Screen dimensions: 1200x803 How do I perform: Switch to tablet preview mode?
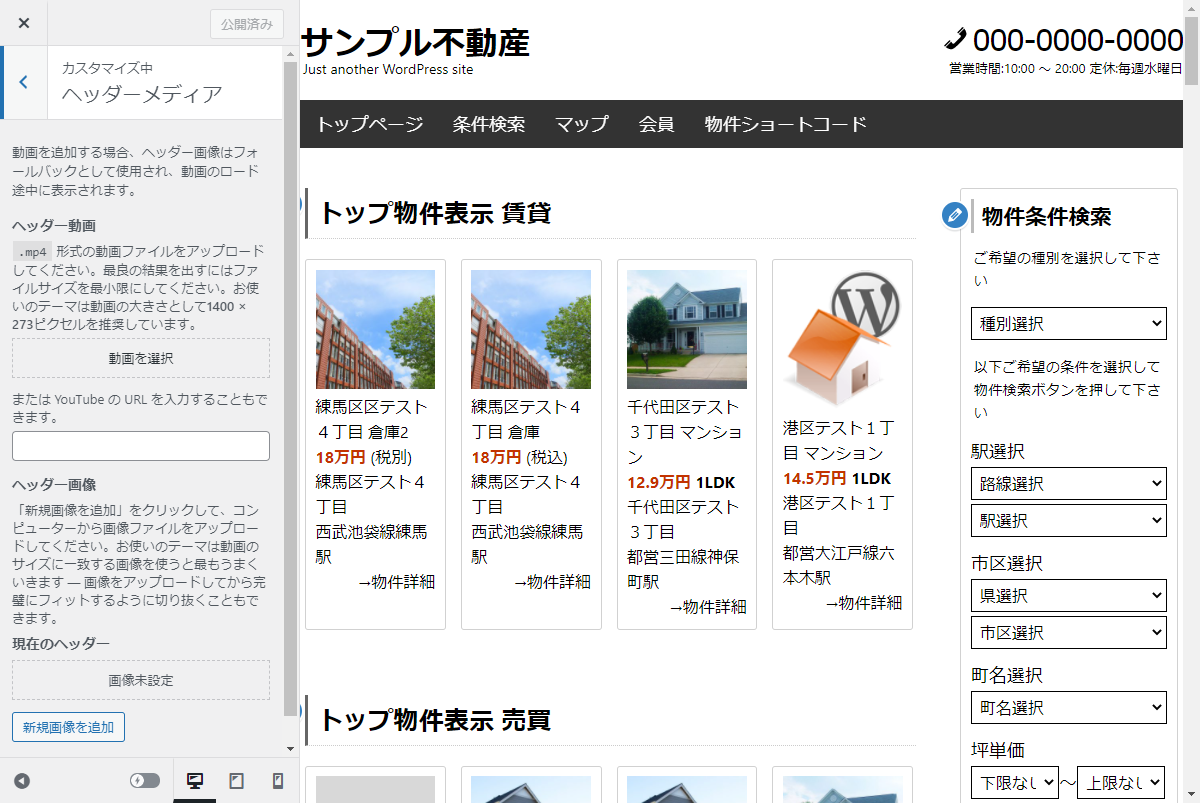click(x=237, y=781)
